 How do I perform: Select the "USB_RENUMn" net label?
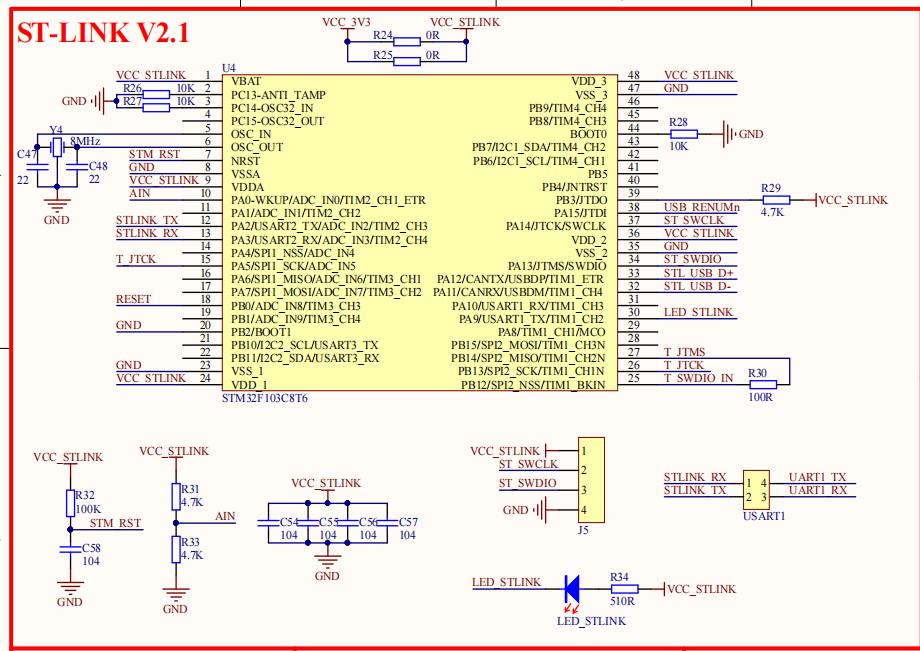702,207
